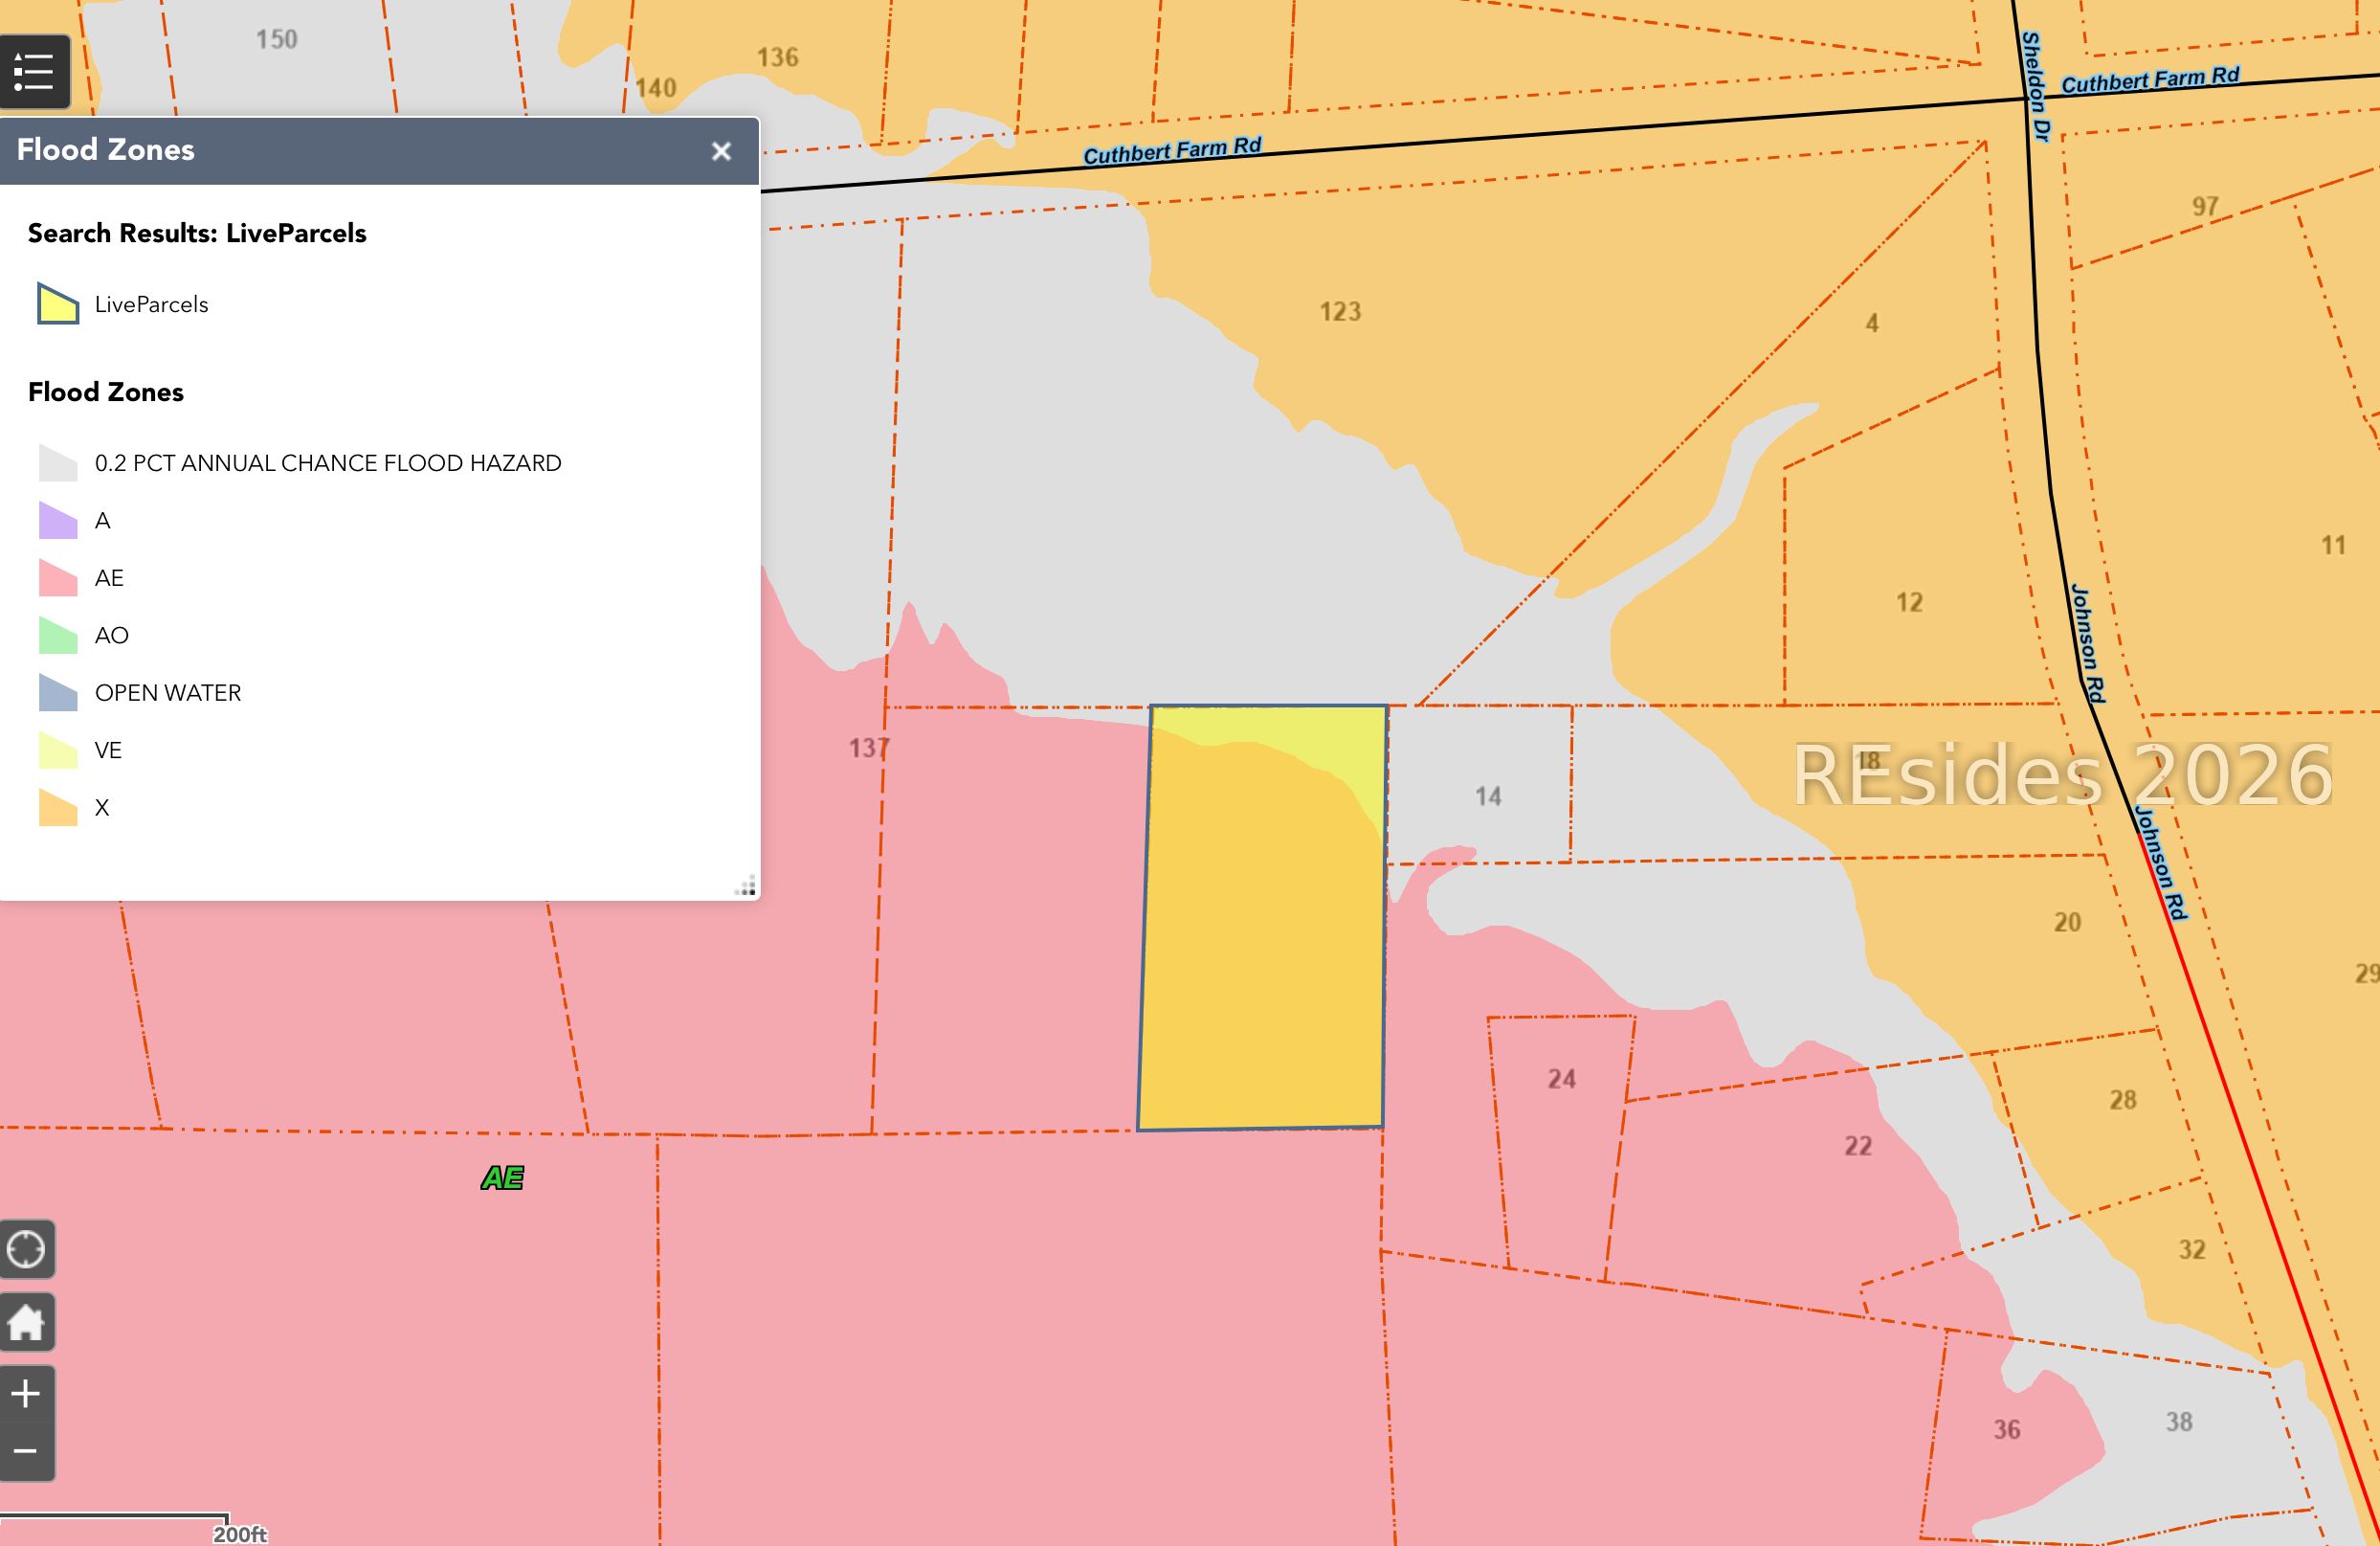
Task: Open the layer list menu button
Action: click(34, 72)
